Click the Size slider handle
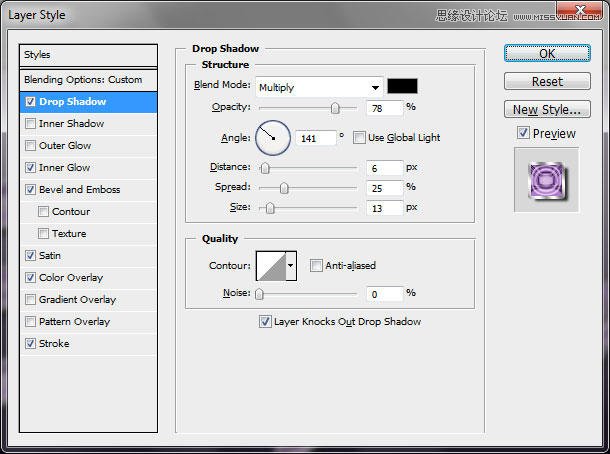This screenshot has height=454, width=610. [x=270, y=209]
